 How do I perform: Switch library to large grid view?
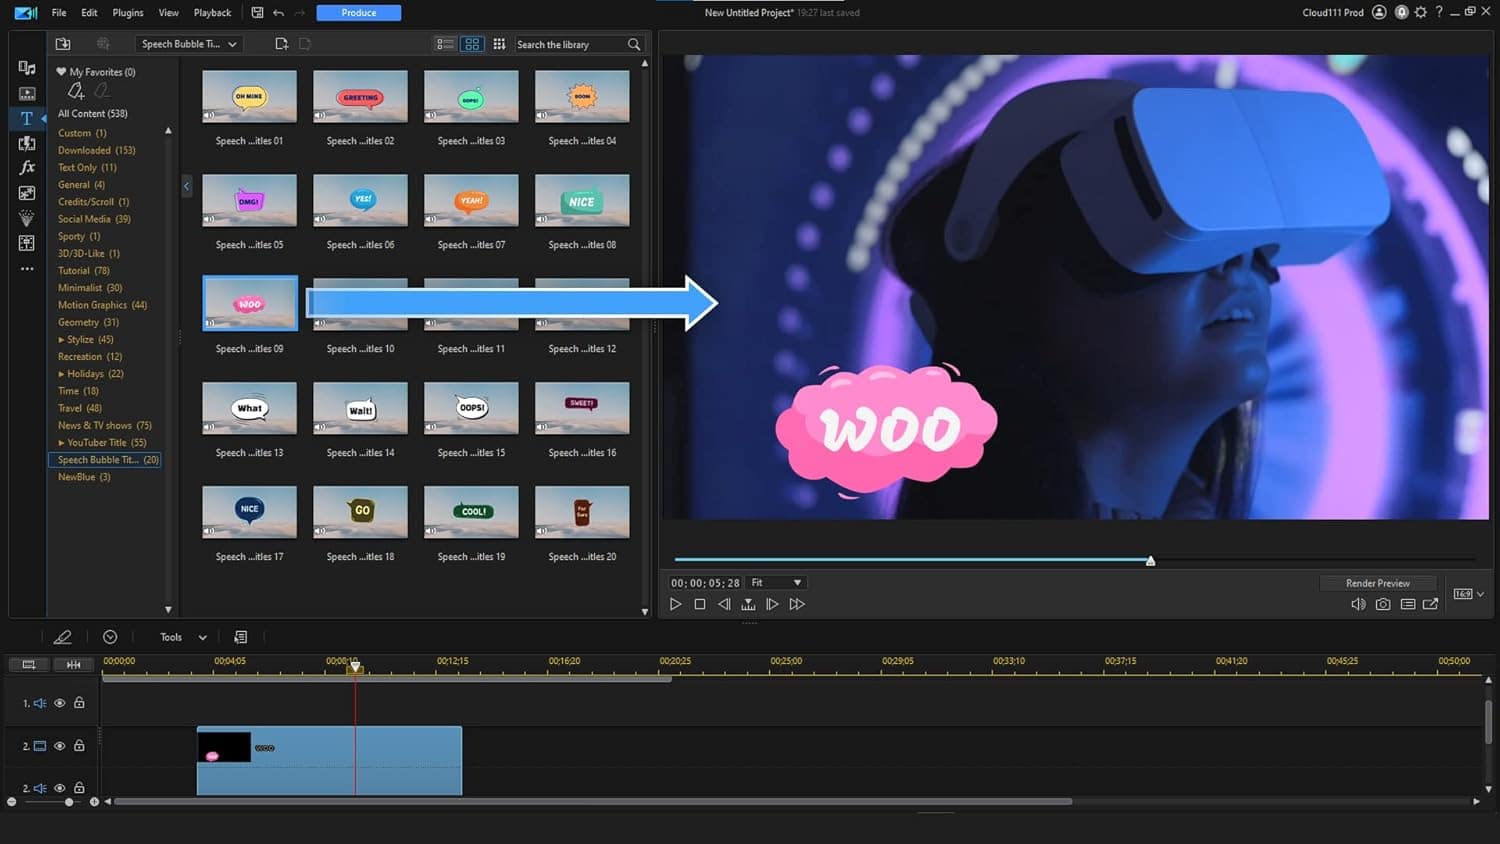point(472,44)
